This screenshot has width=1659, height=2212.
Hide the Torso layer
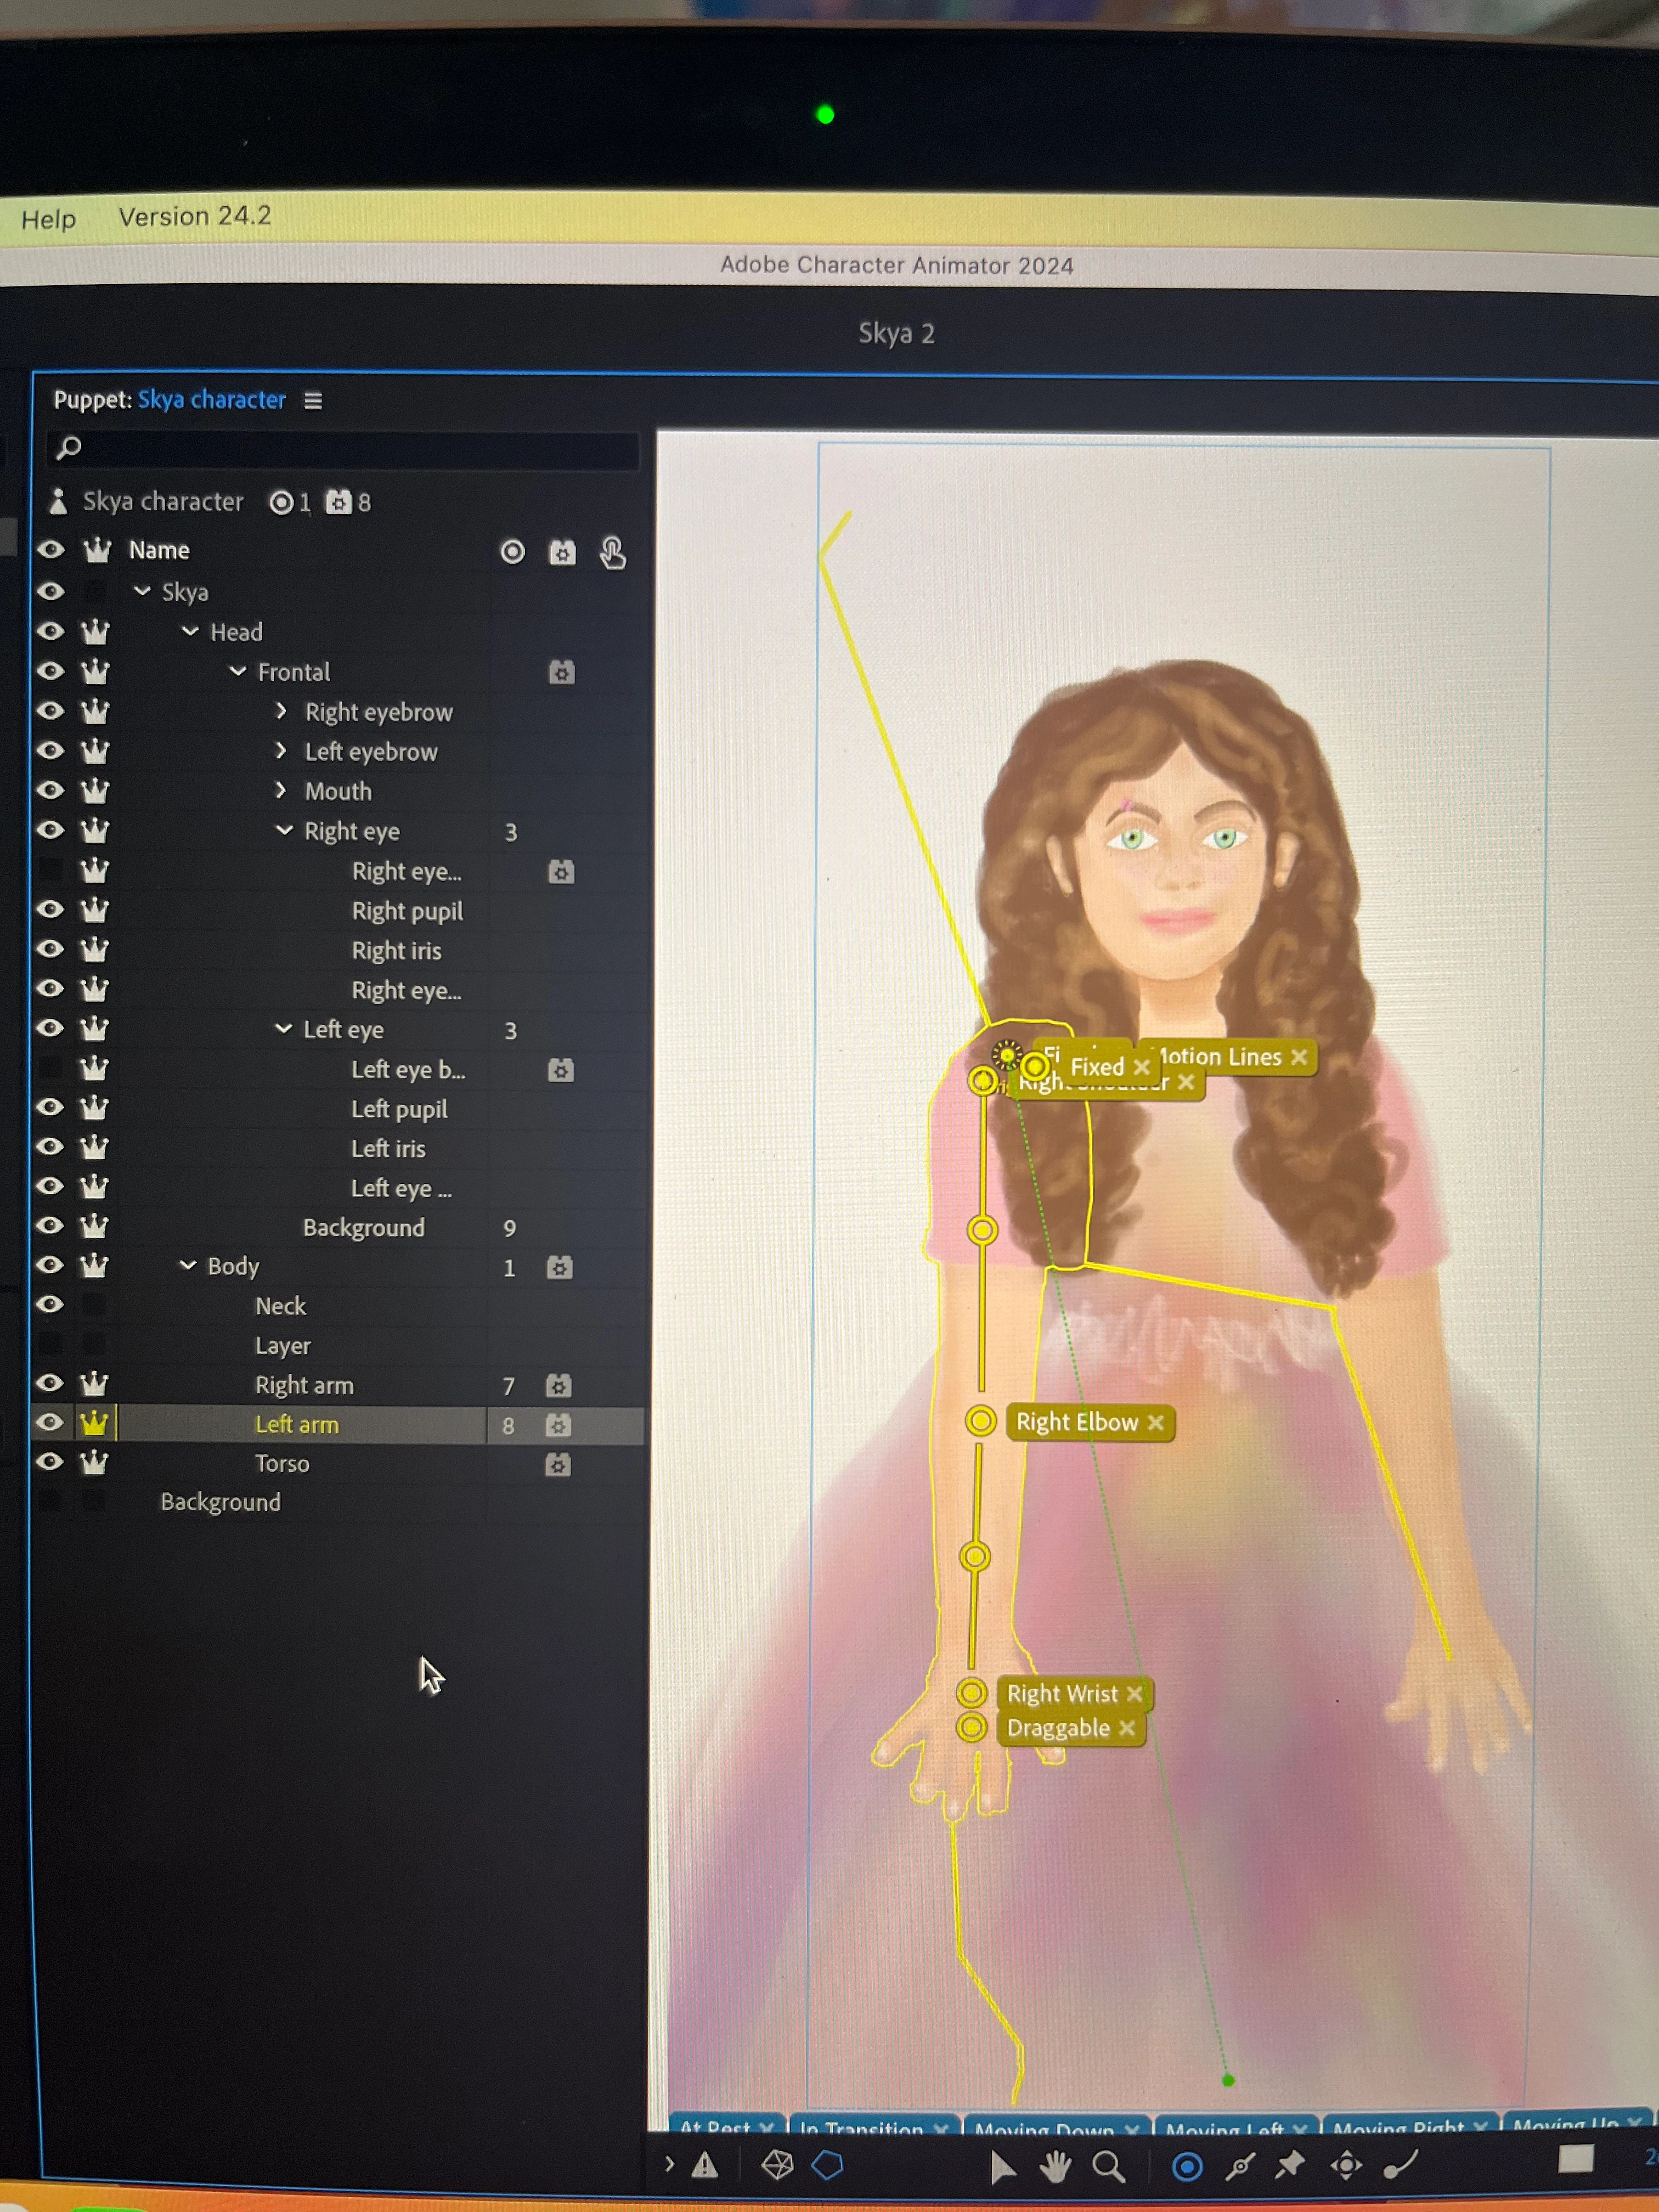click(x=50, y=1462)
